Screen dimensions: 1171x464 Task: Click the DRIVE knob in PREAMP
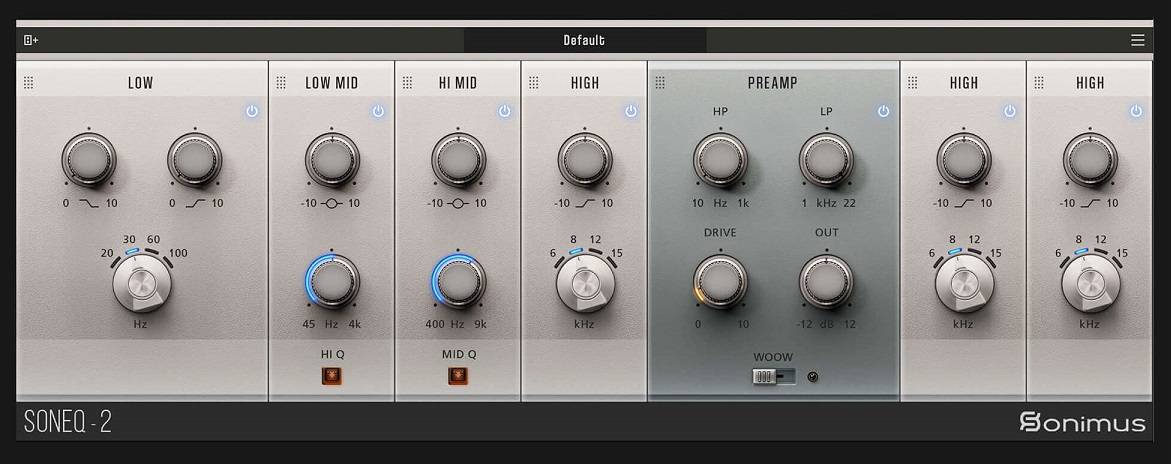click(720, 281)
